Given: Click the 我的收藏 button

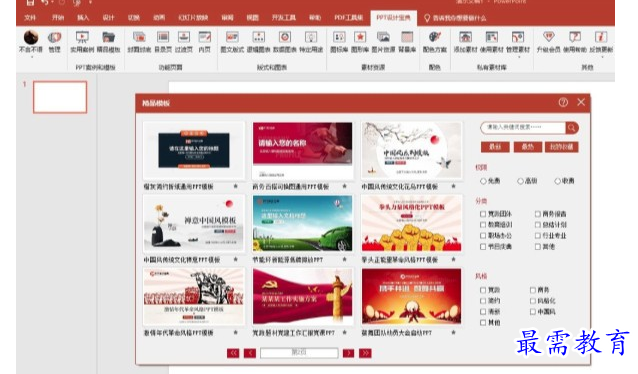Looking at the screenshot, I should click(561, 147).
